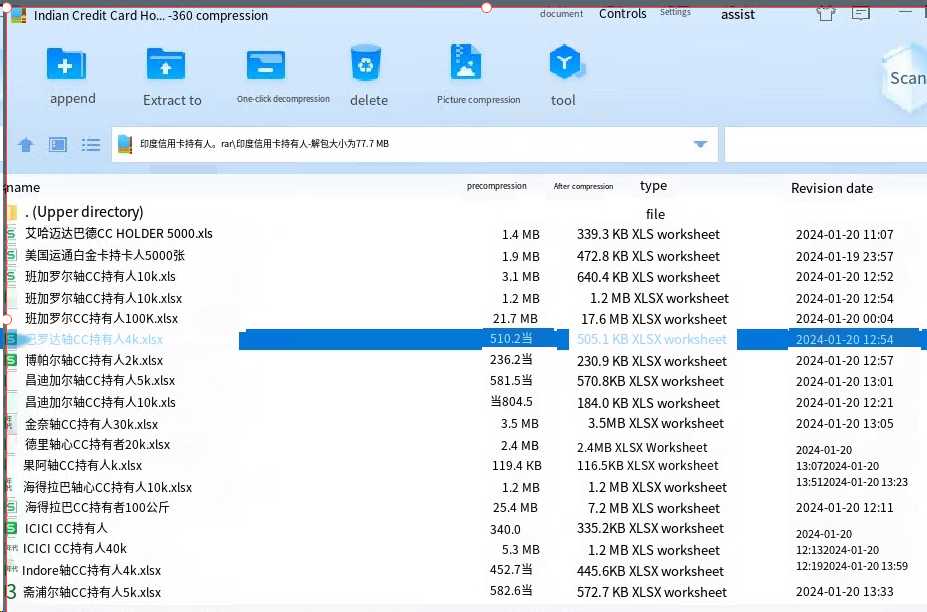The width and height of the screenshot is (927, 612).
Task: Select file 海得拉巴CC持有者100公斤
Action: point(97,507)
